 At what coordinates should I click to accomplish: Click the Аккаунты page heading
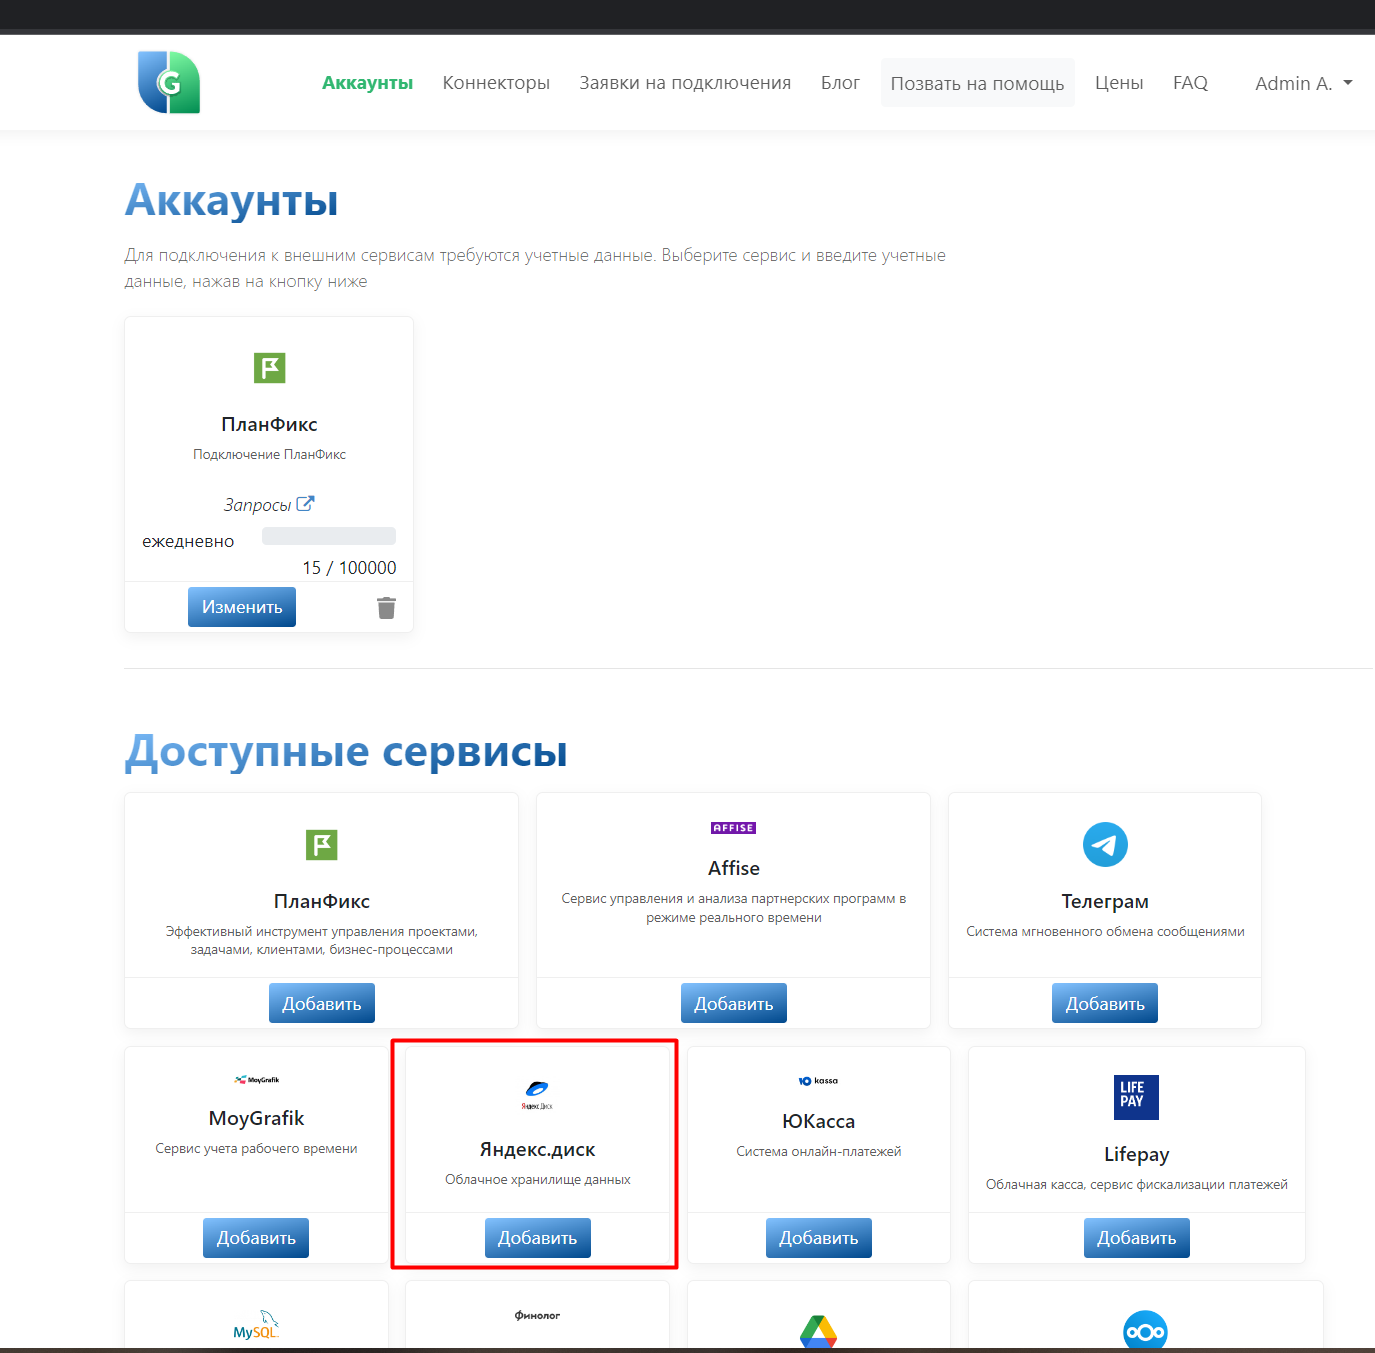coord(231,200)
